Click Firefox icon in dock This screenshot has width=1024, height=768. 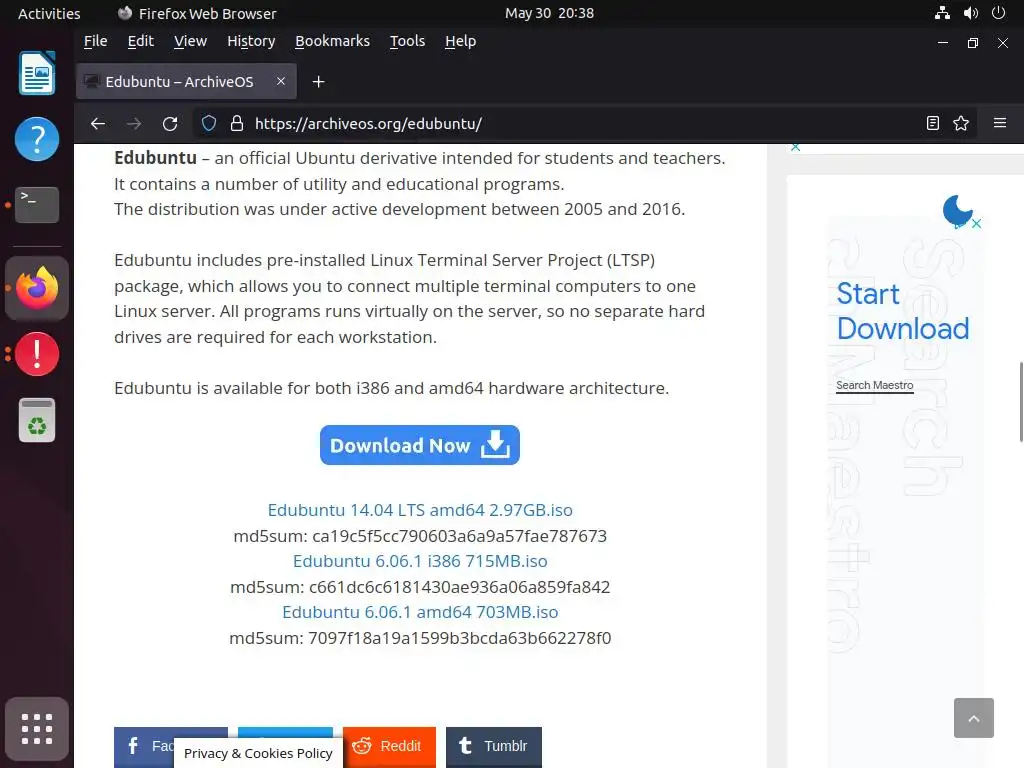(x=37, y=288)
